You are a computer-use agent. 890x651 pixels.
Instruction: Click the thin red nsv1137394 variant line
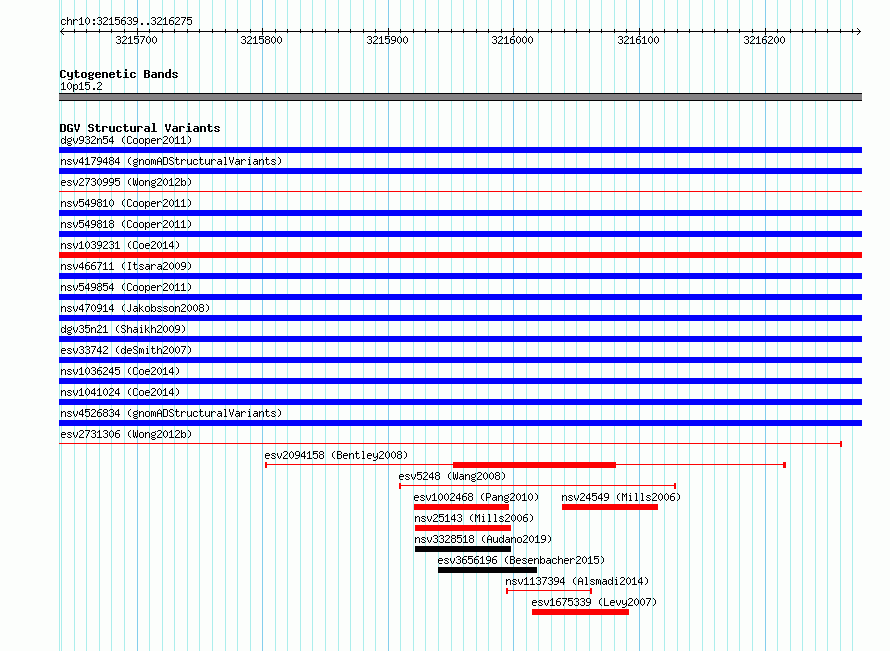(x=549, y=591)
